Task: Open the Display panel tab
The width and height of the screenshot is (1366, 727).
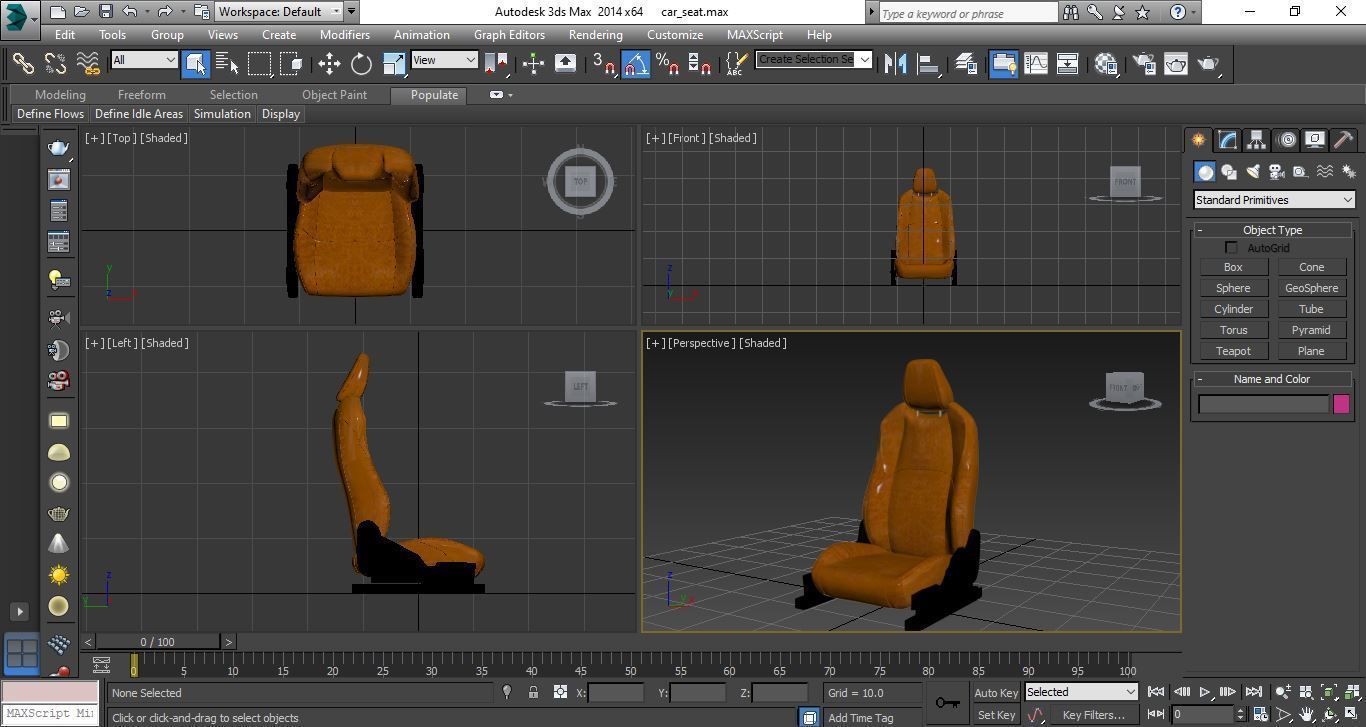Action: (1314, 140)
